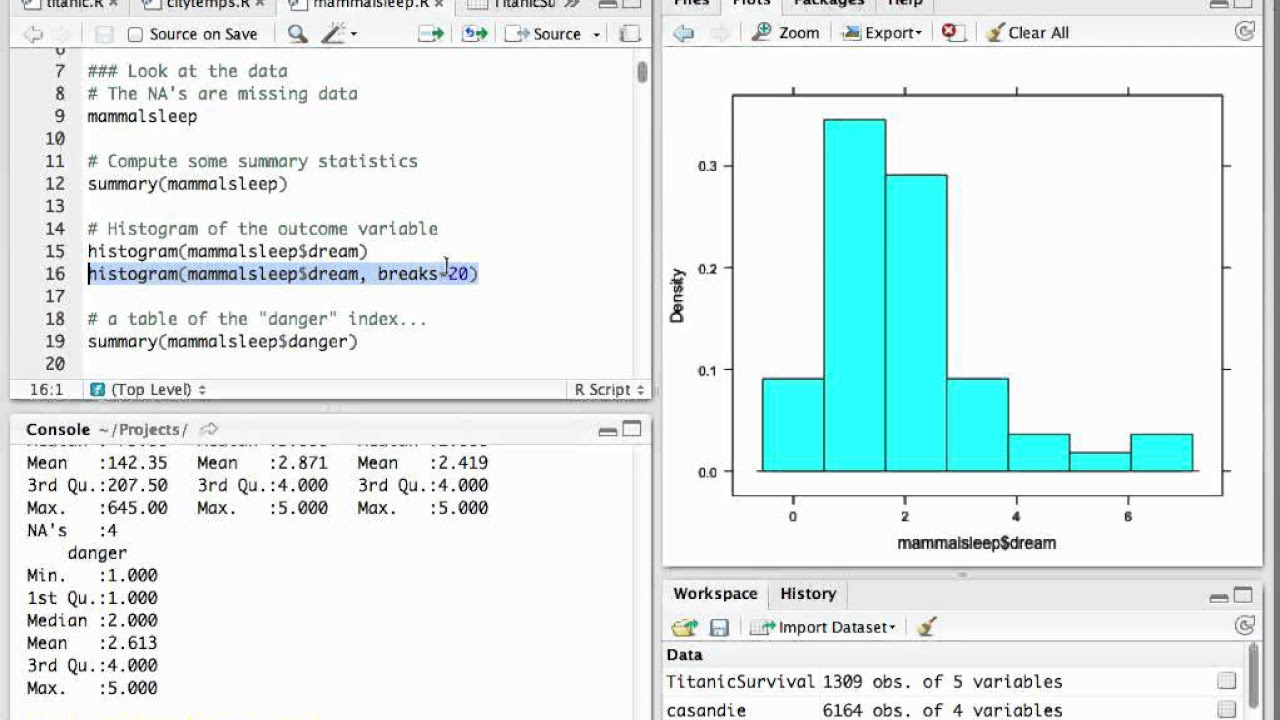View casandie table grid icon
Image resolution: width=1280 pixels, height=720 pixels.
[x=1227, y=710]
